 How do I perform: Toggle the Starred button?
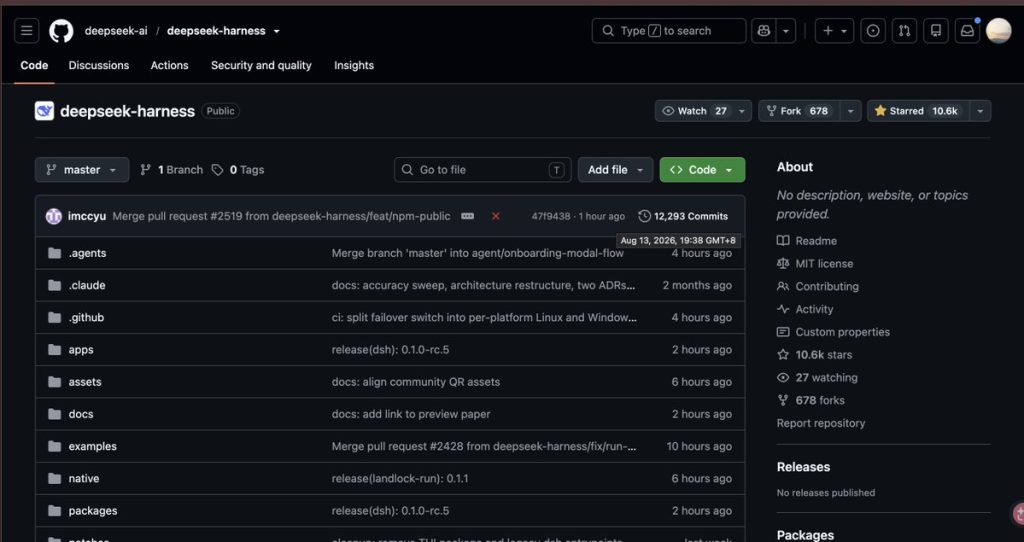pos(918,111)
